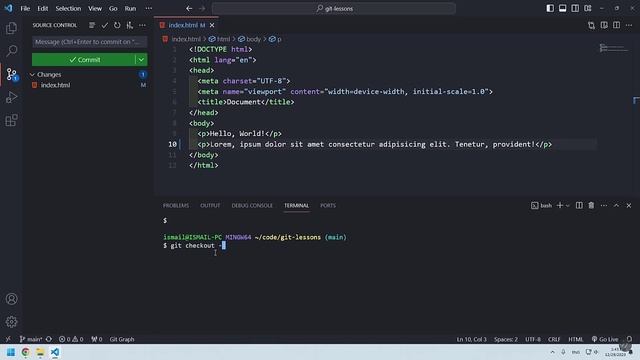Show more menu items ellipsis
Screen dimensions: 640x360
pyautogui.click(x=149, y=9)
